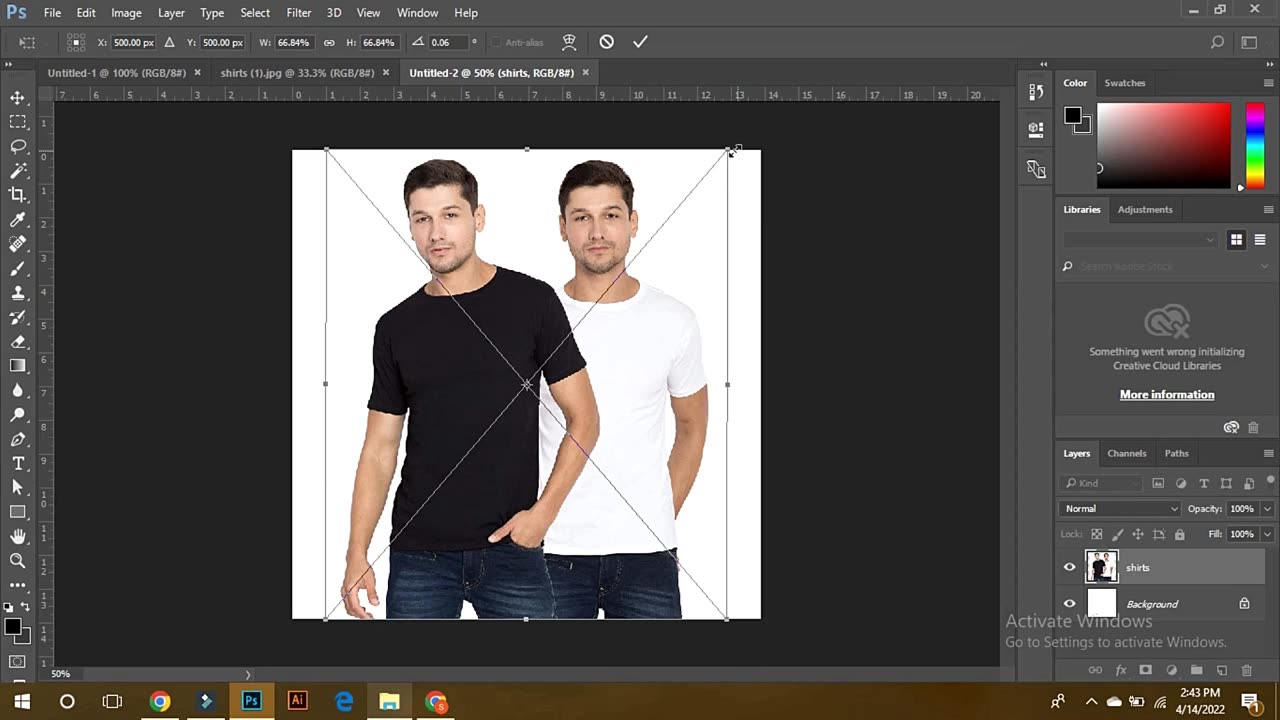
Task: Switch to shirts (1).jpg document tab
Action: coord(297,73)
